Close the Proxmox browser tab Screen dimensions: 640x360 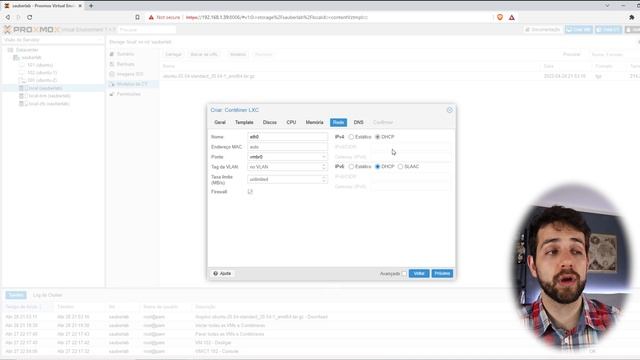[80, 6]
